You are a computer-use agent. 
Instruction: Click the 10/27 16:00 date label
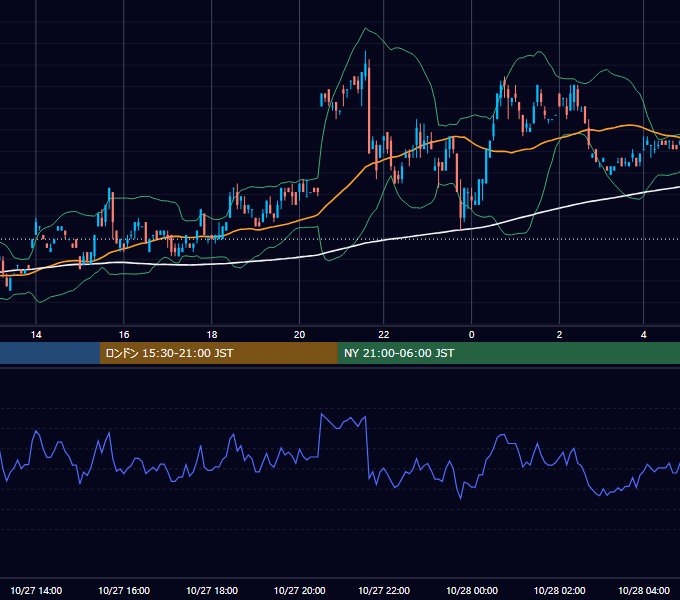pos(124,590)
